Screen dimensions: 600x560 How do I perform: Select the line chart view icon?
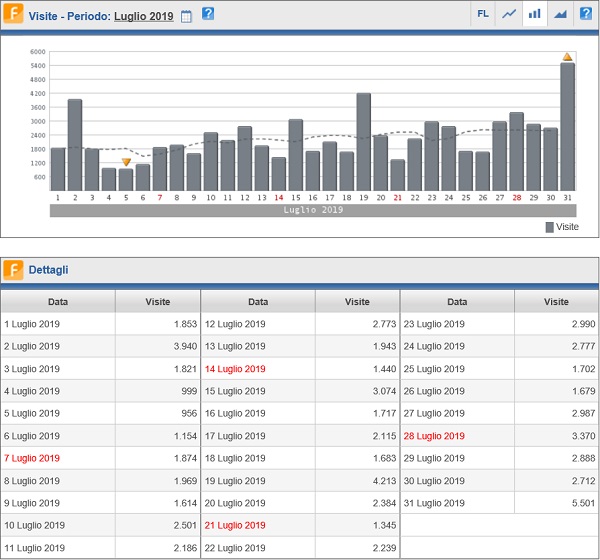(x=509, y=14)
